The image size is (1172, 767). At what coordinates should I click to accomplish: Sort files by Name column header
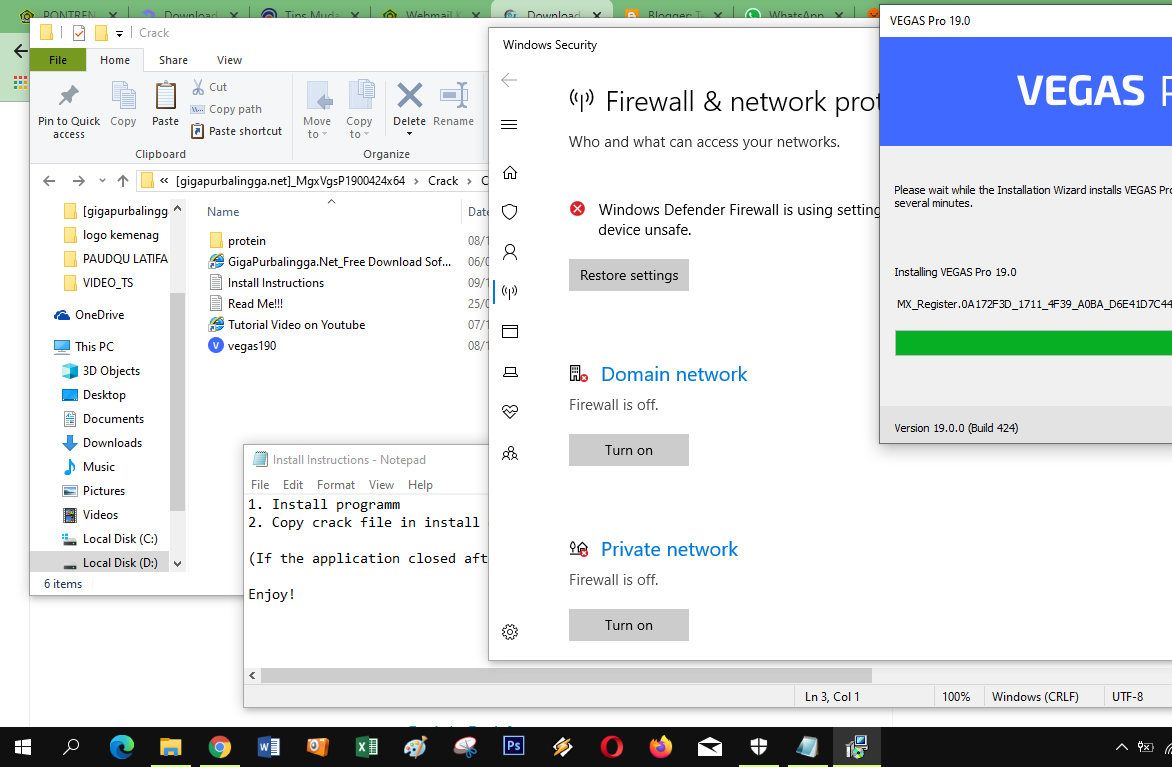[223, 212]
